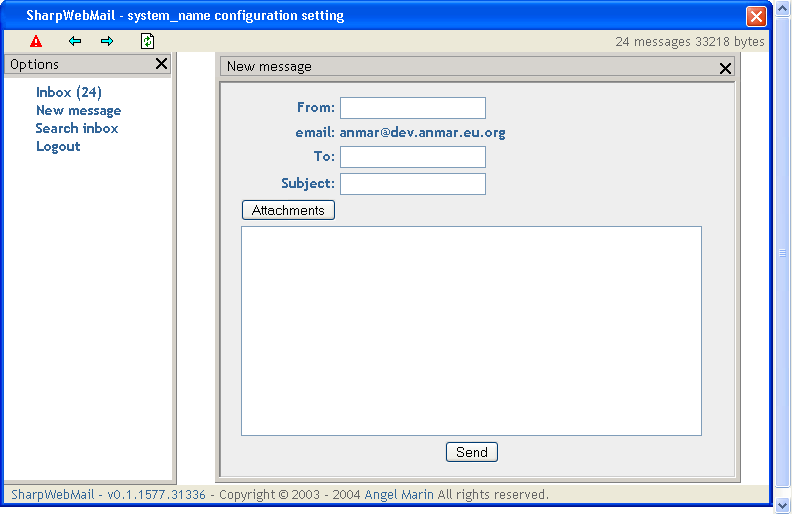Open the Angel Marin footer link
792x514 pixels.
399,494
